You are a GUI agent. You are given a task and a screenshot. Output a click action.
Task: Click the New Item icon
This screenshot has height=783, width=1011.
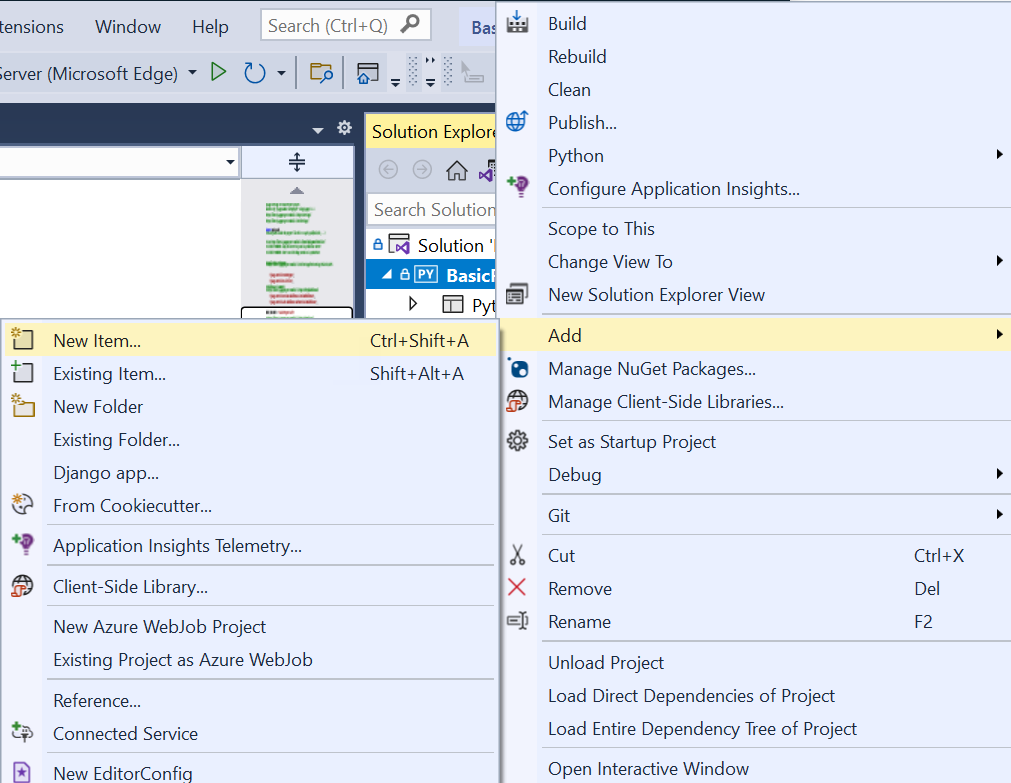(x=23, y=340)
